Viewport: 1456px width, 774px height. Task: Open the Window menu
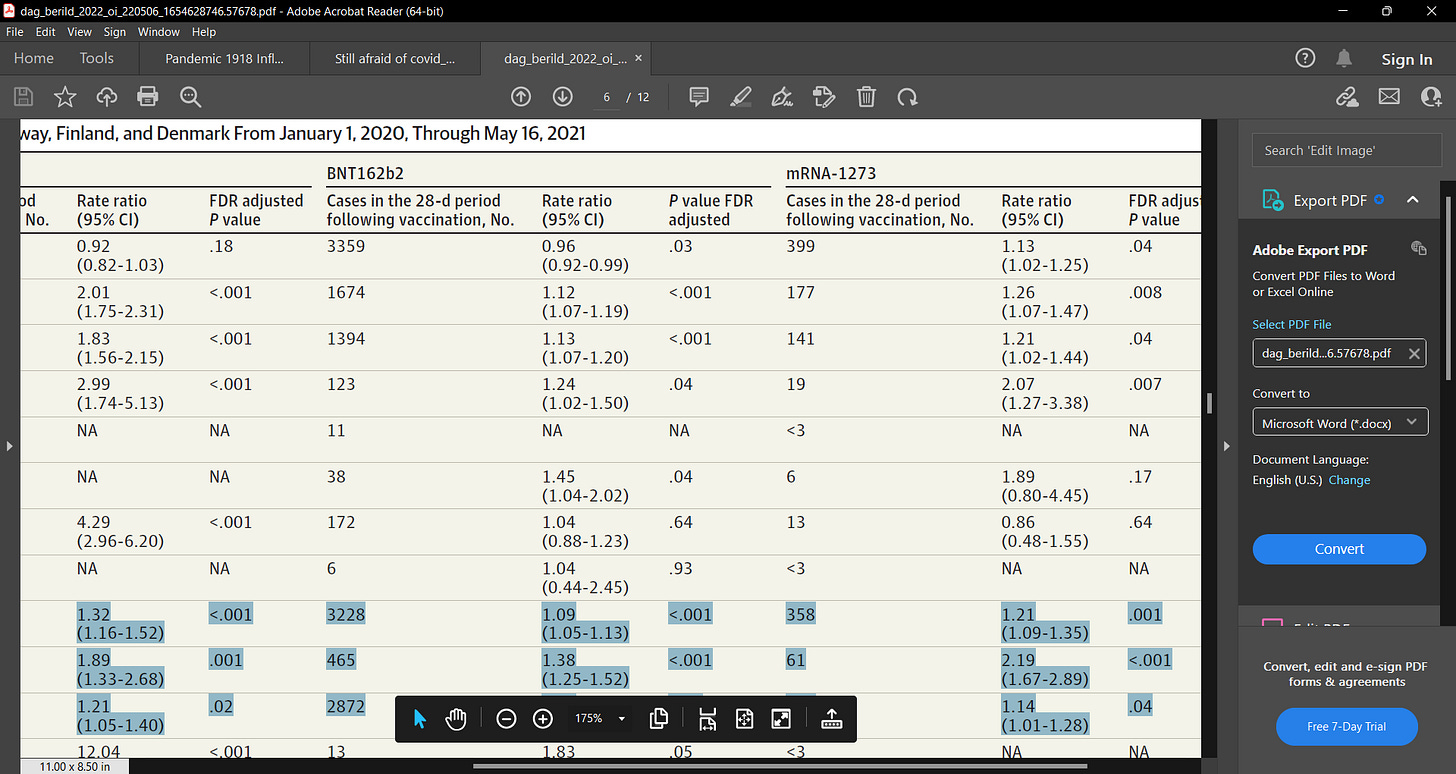pyautogui.click(x=159, y=32)
